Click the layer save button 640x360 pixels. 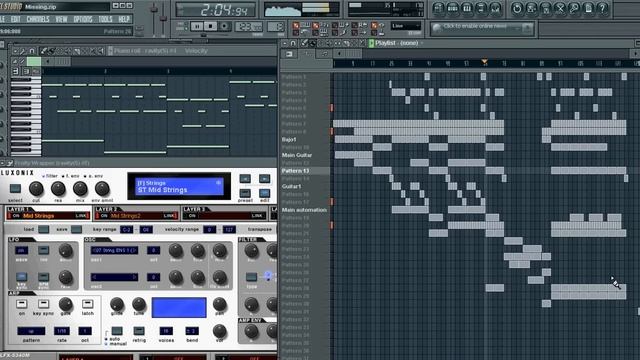(76, 229)
